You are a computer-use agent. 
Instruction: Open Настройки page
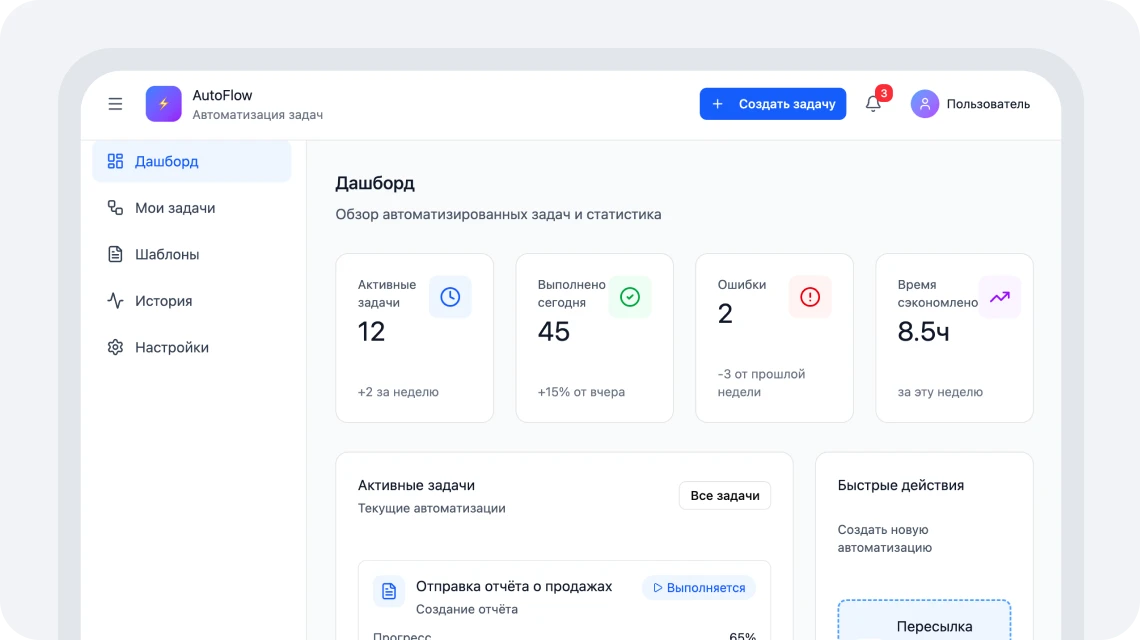[x=172, y=347]
